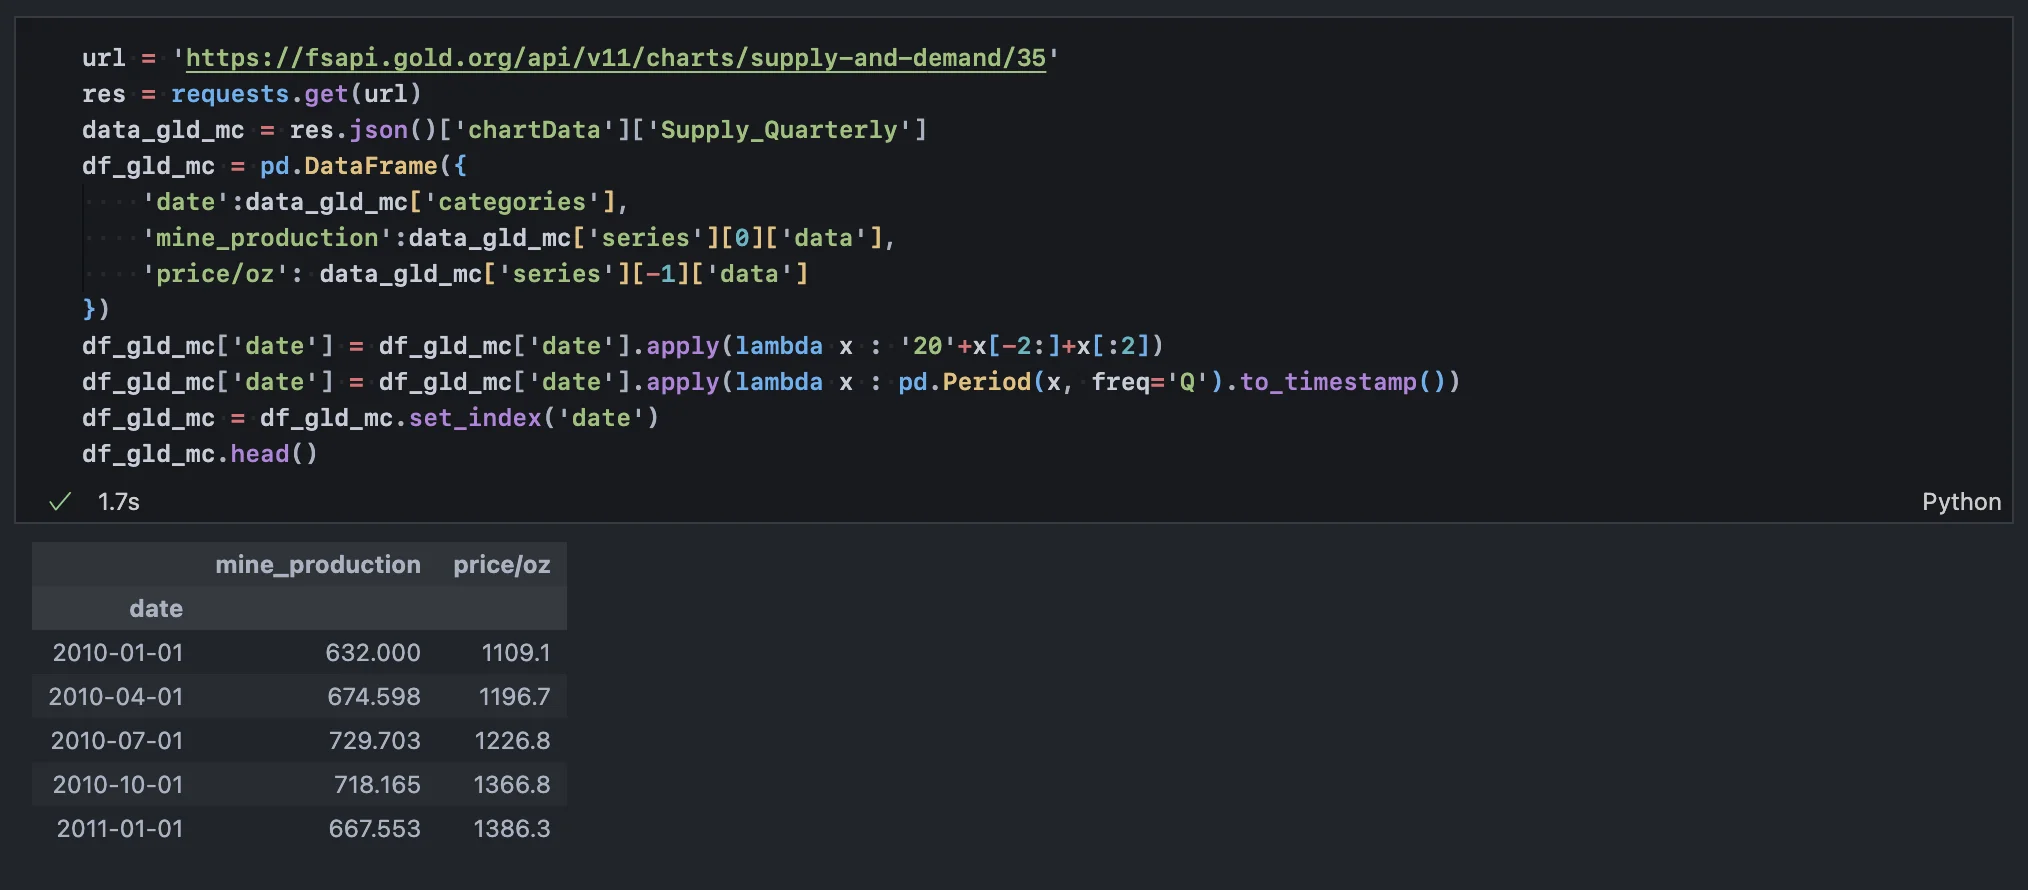The width and height of the screenshot is (2028, 890).
Task: Place cursor on requests.get(url) call
Action: pyautogui.click(x=295, y=94)
